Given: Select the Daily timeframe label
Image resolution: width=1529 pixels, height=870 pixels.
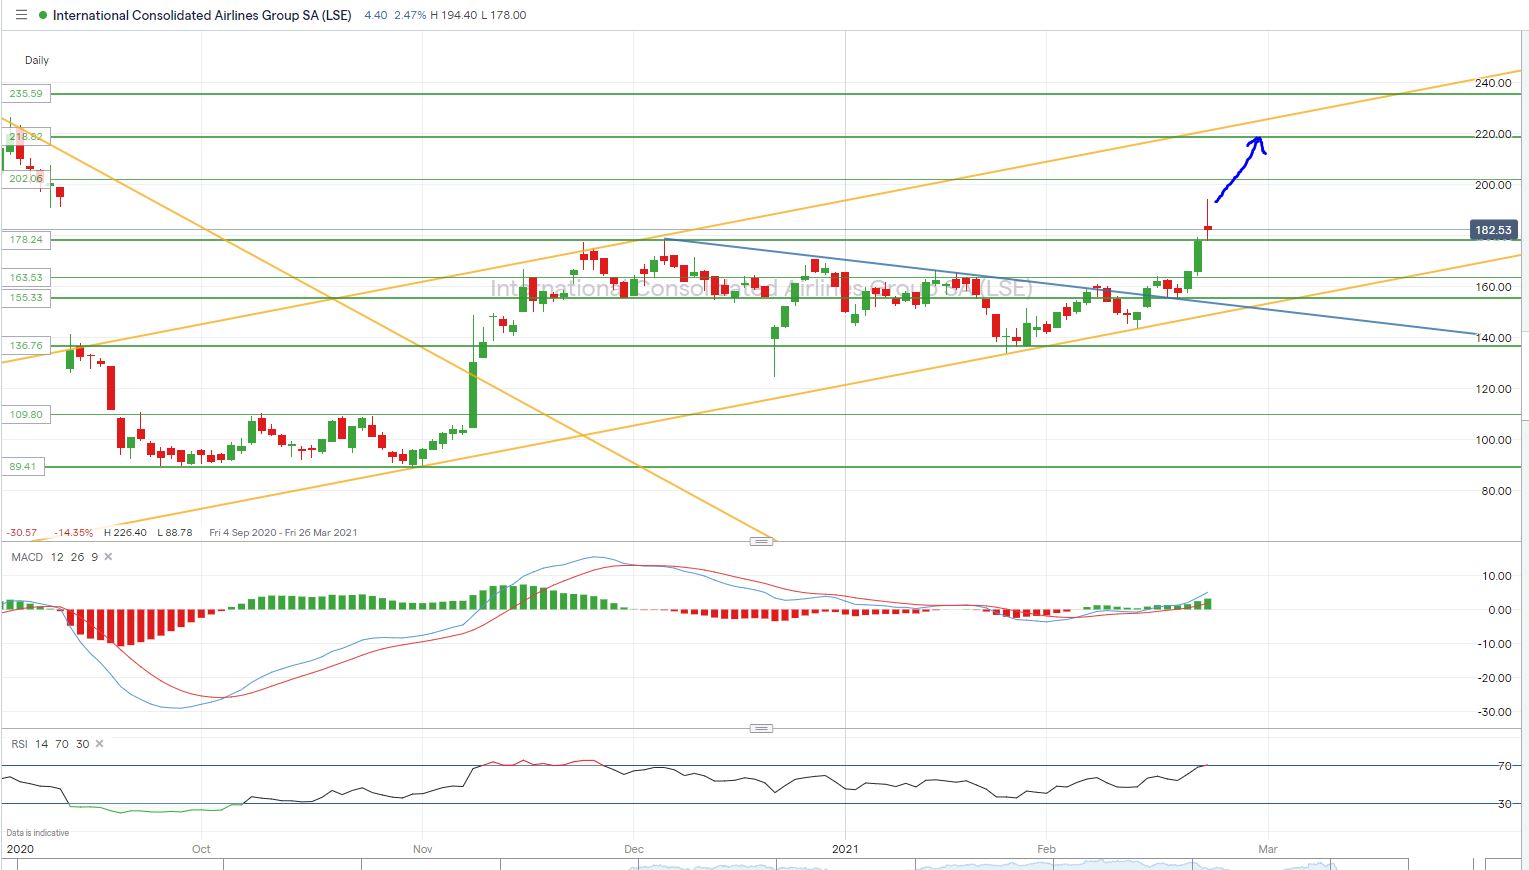Looking at the screenshot, I should (x=37, y=60).
